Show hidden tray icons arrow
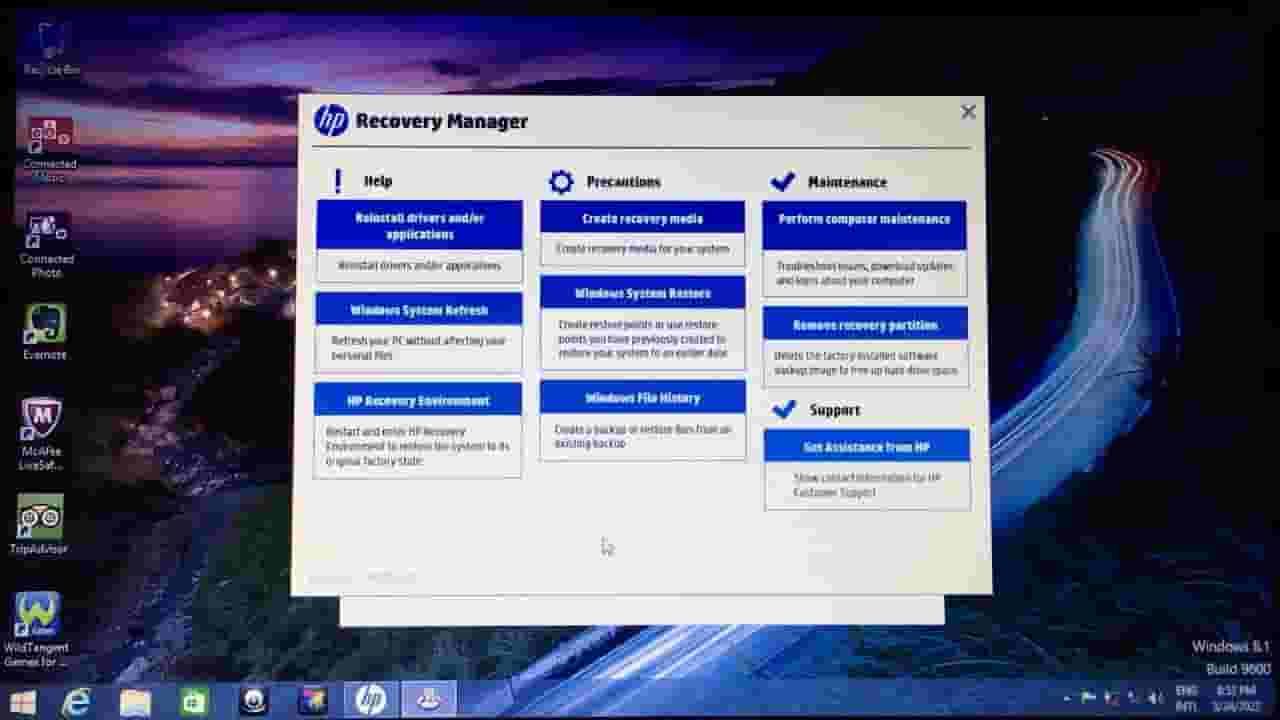 pyautogui.click(x=1067, y=697)
